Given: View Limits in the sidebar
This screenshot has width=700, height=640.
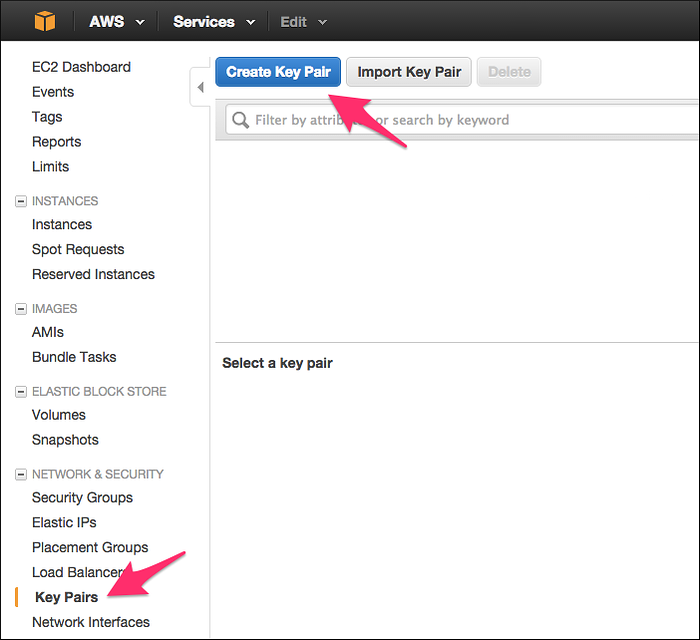Looking at the screenshot, I should click(x=50, y=166).
